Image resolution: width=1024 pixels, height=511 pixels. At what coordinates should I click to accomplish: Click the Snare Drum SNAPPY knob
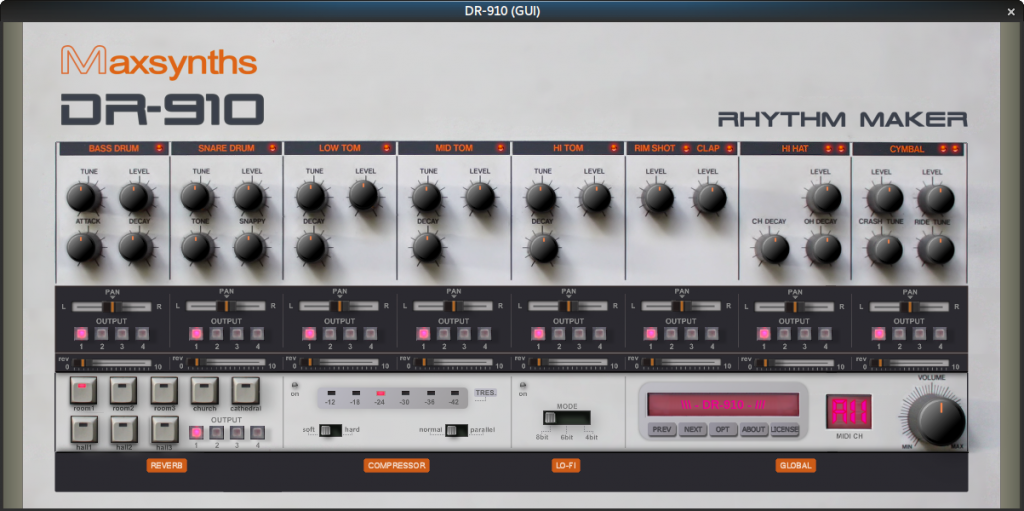tap(248, 247)
